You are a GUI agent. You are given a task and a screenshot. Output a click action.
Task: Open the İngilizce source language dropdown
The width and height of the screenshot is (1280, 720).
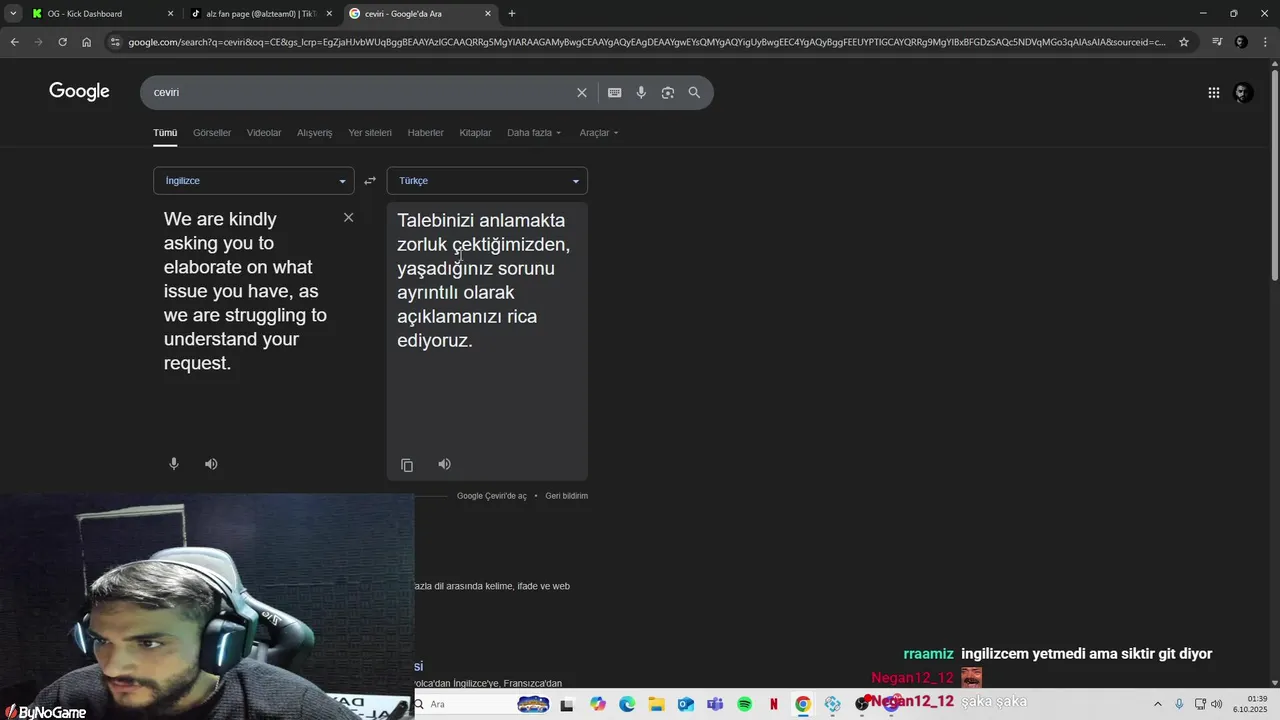coord(254,181)
